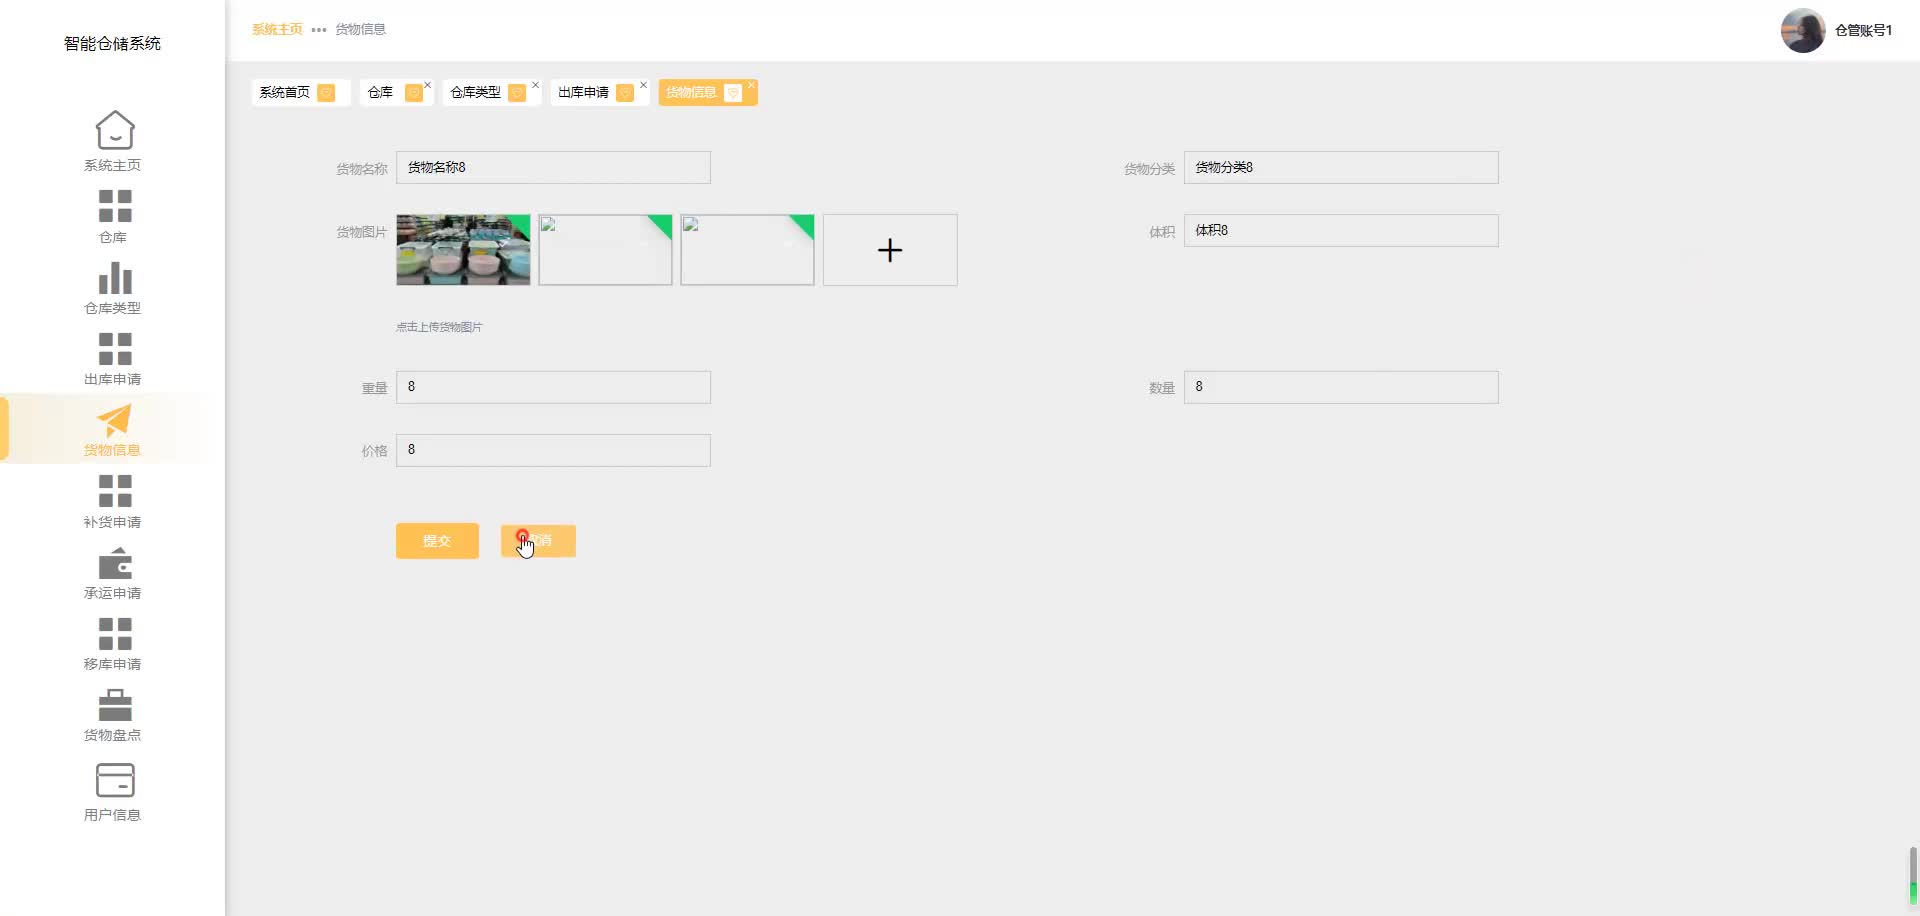Viewport: 1920px width, 916px height.
Task: Click the 仓库类型 tab's orange icon
Action: [517, 93]
